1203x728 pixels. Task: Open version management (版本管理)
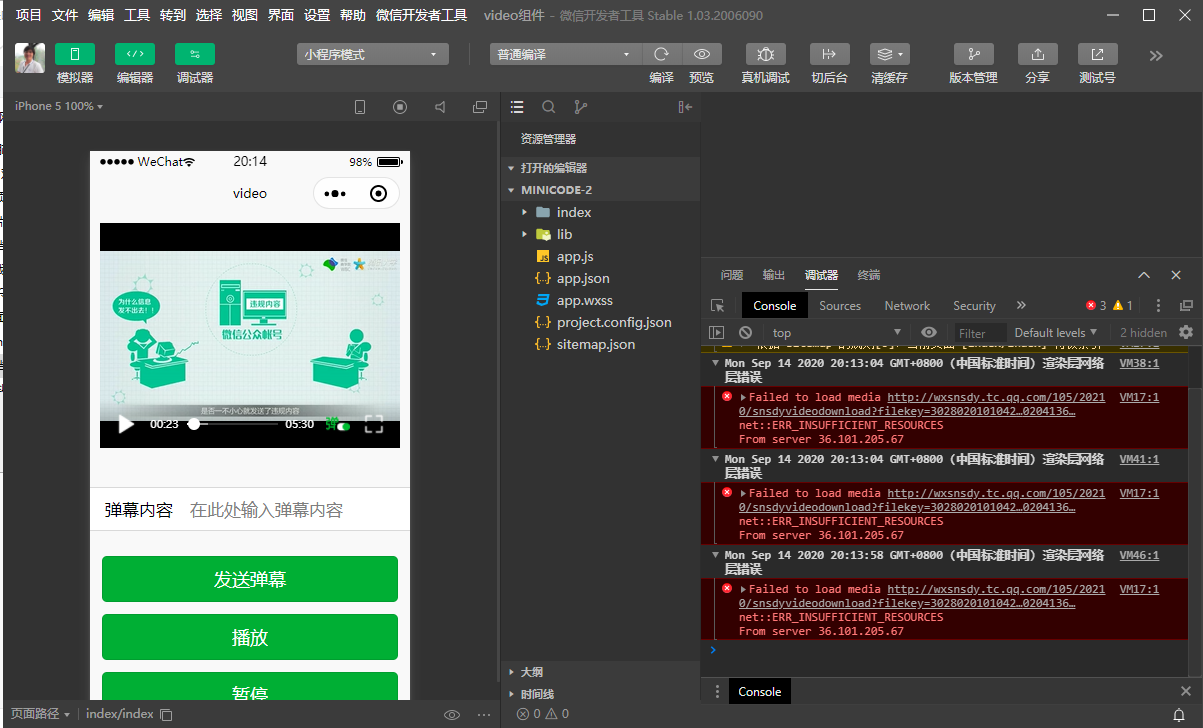pos(973,54)
